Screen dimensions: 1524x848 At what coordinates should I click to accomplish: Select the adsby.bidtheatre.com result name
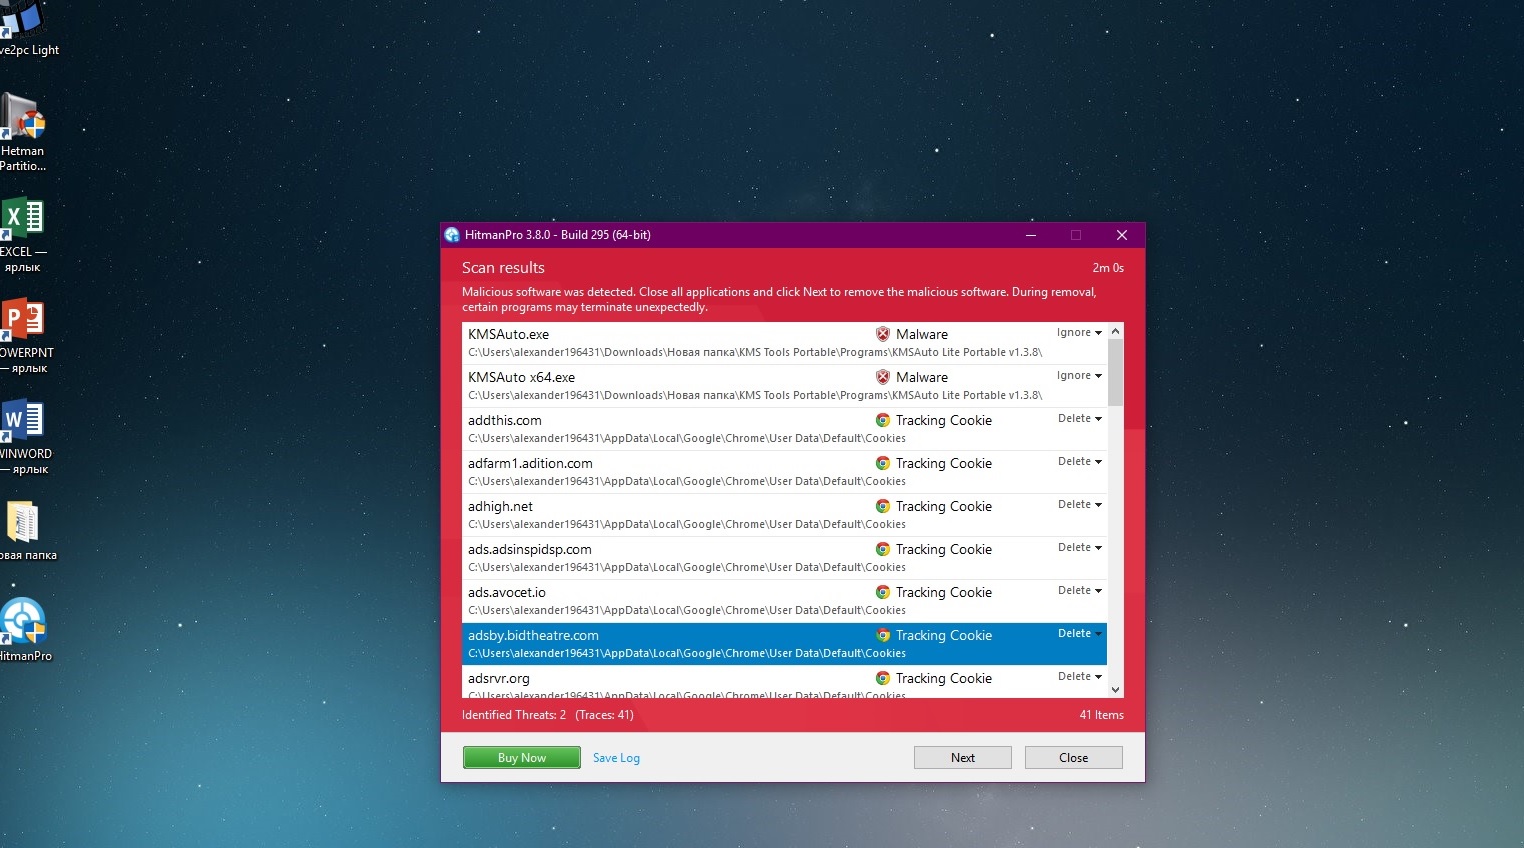pos(533,636)
